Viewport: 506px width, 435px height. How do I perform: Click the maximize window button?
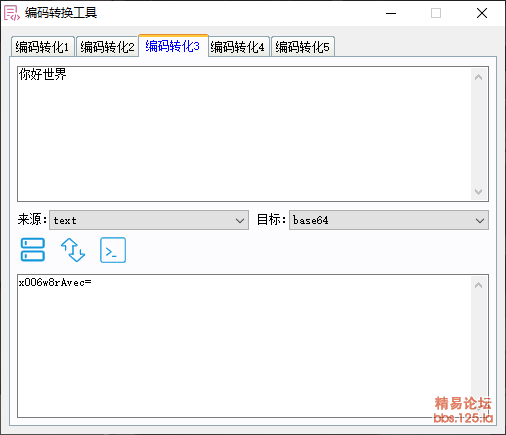point(436,13)
